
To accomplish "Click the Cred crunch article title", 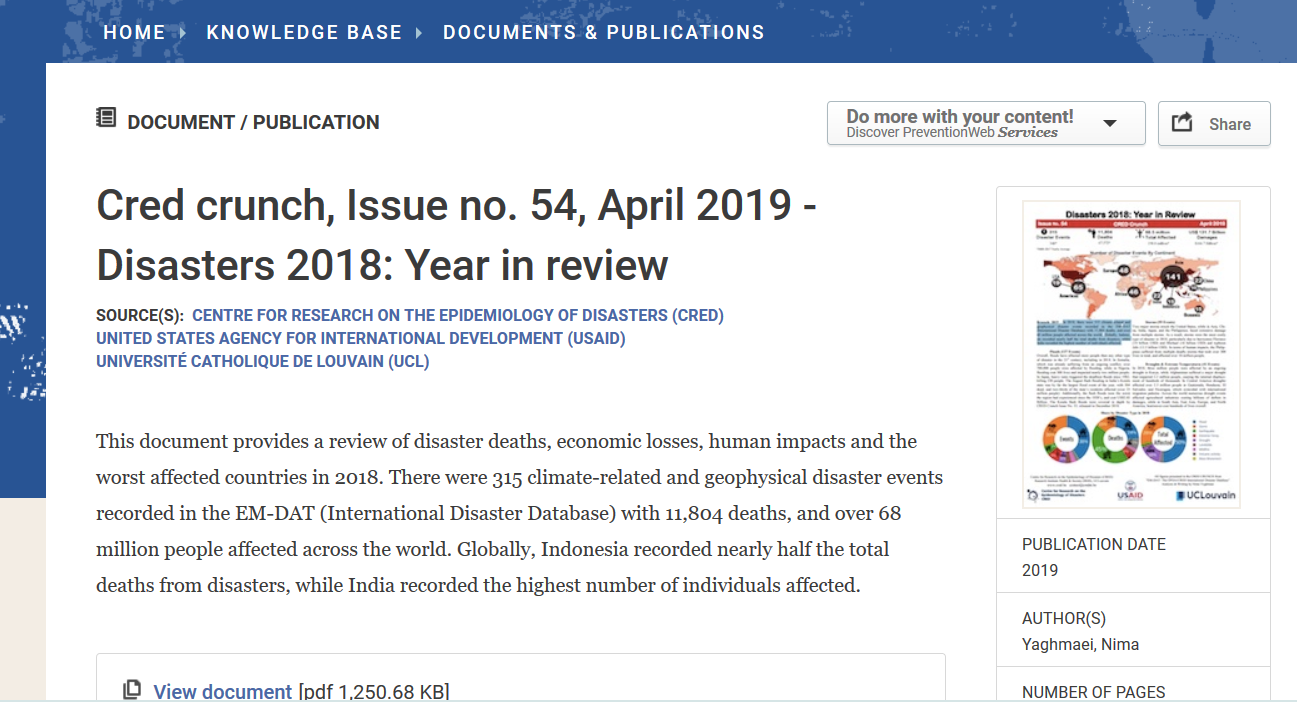I will point(457,235).
